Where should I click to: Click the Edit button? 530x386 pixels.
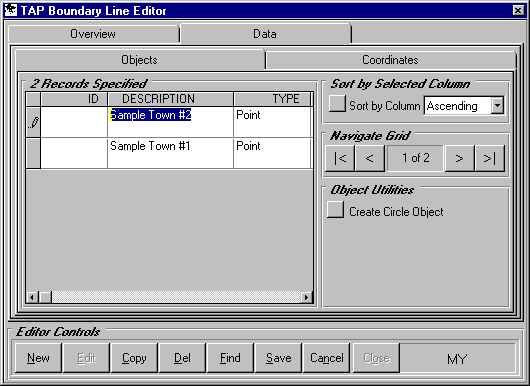(87, 358)
